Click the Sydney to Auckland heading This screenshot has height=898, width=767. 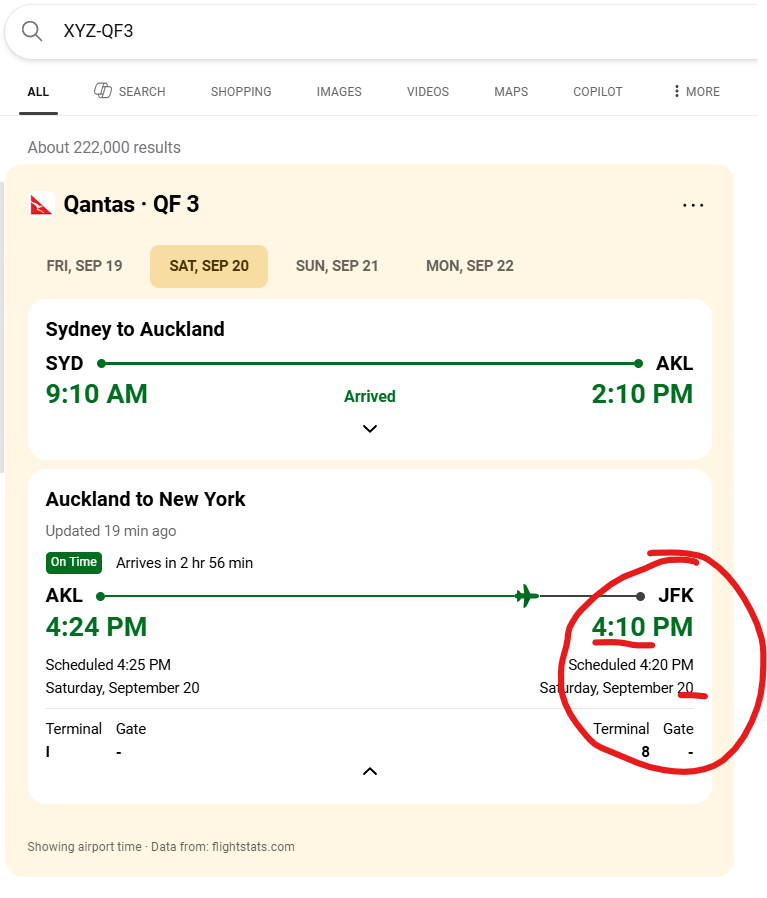click(x=135, y=329)
